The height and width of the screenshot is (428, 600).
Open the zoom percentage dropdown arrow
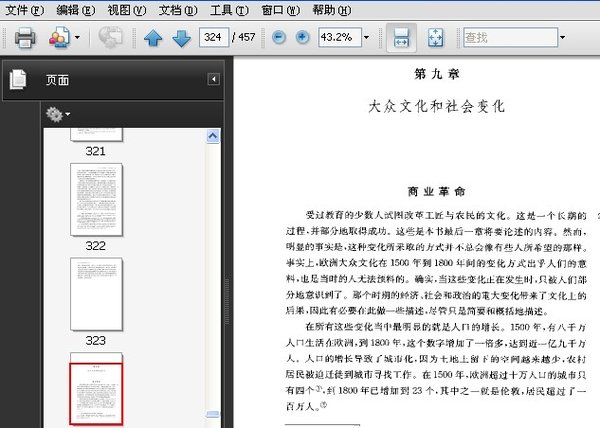366,37
